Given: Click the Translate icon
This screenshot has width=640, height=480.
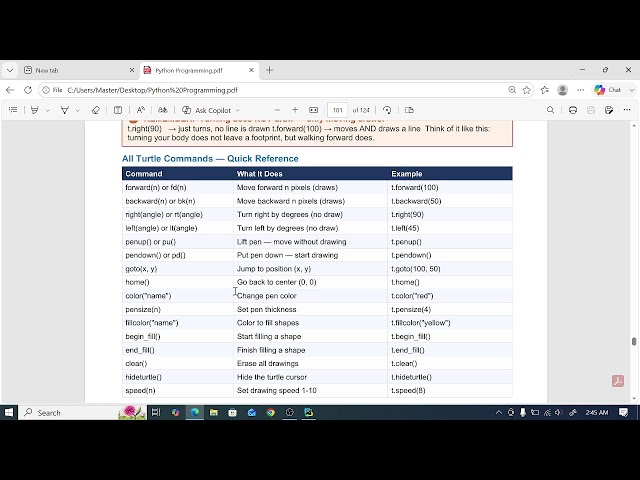Looking at the screenshot, I should (162, 110).
